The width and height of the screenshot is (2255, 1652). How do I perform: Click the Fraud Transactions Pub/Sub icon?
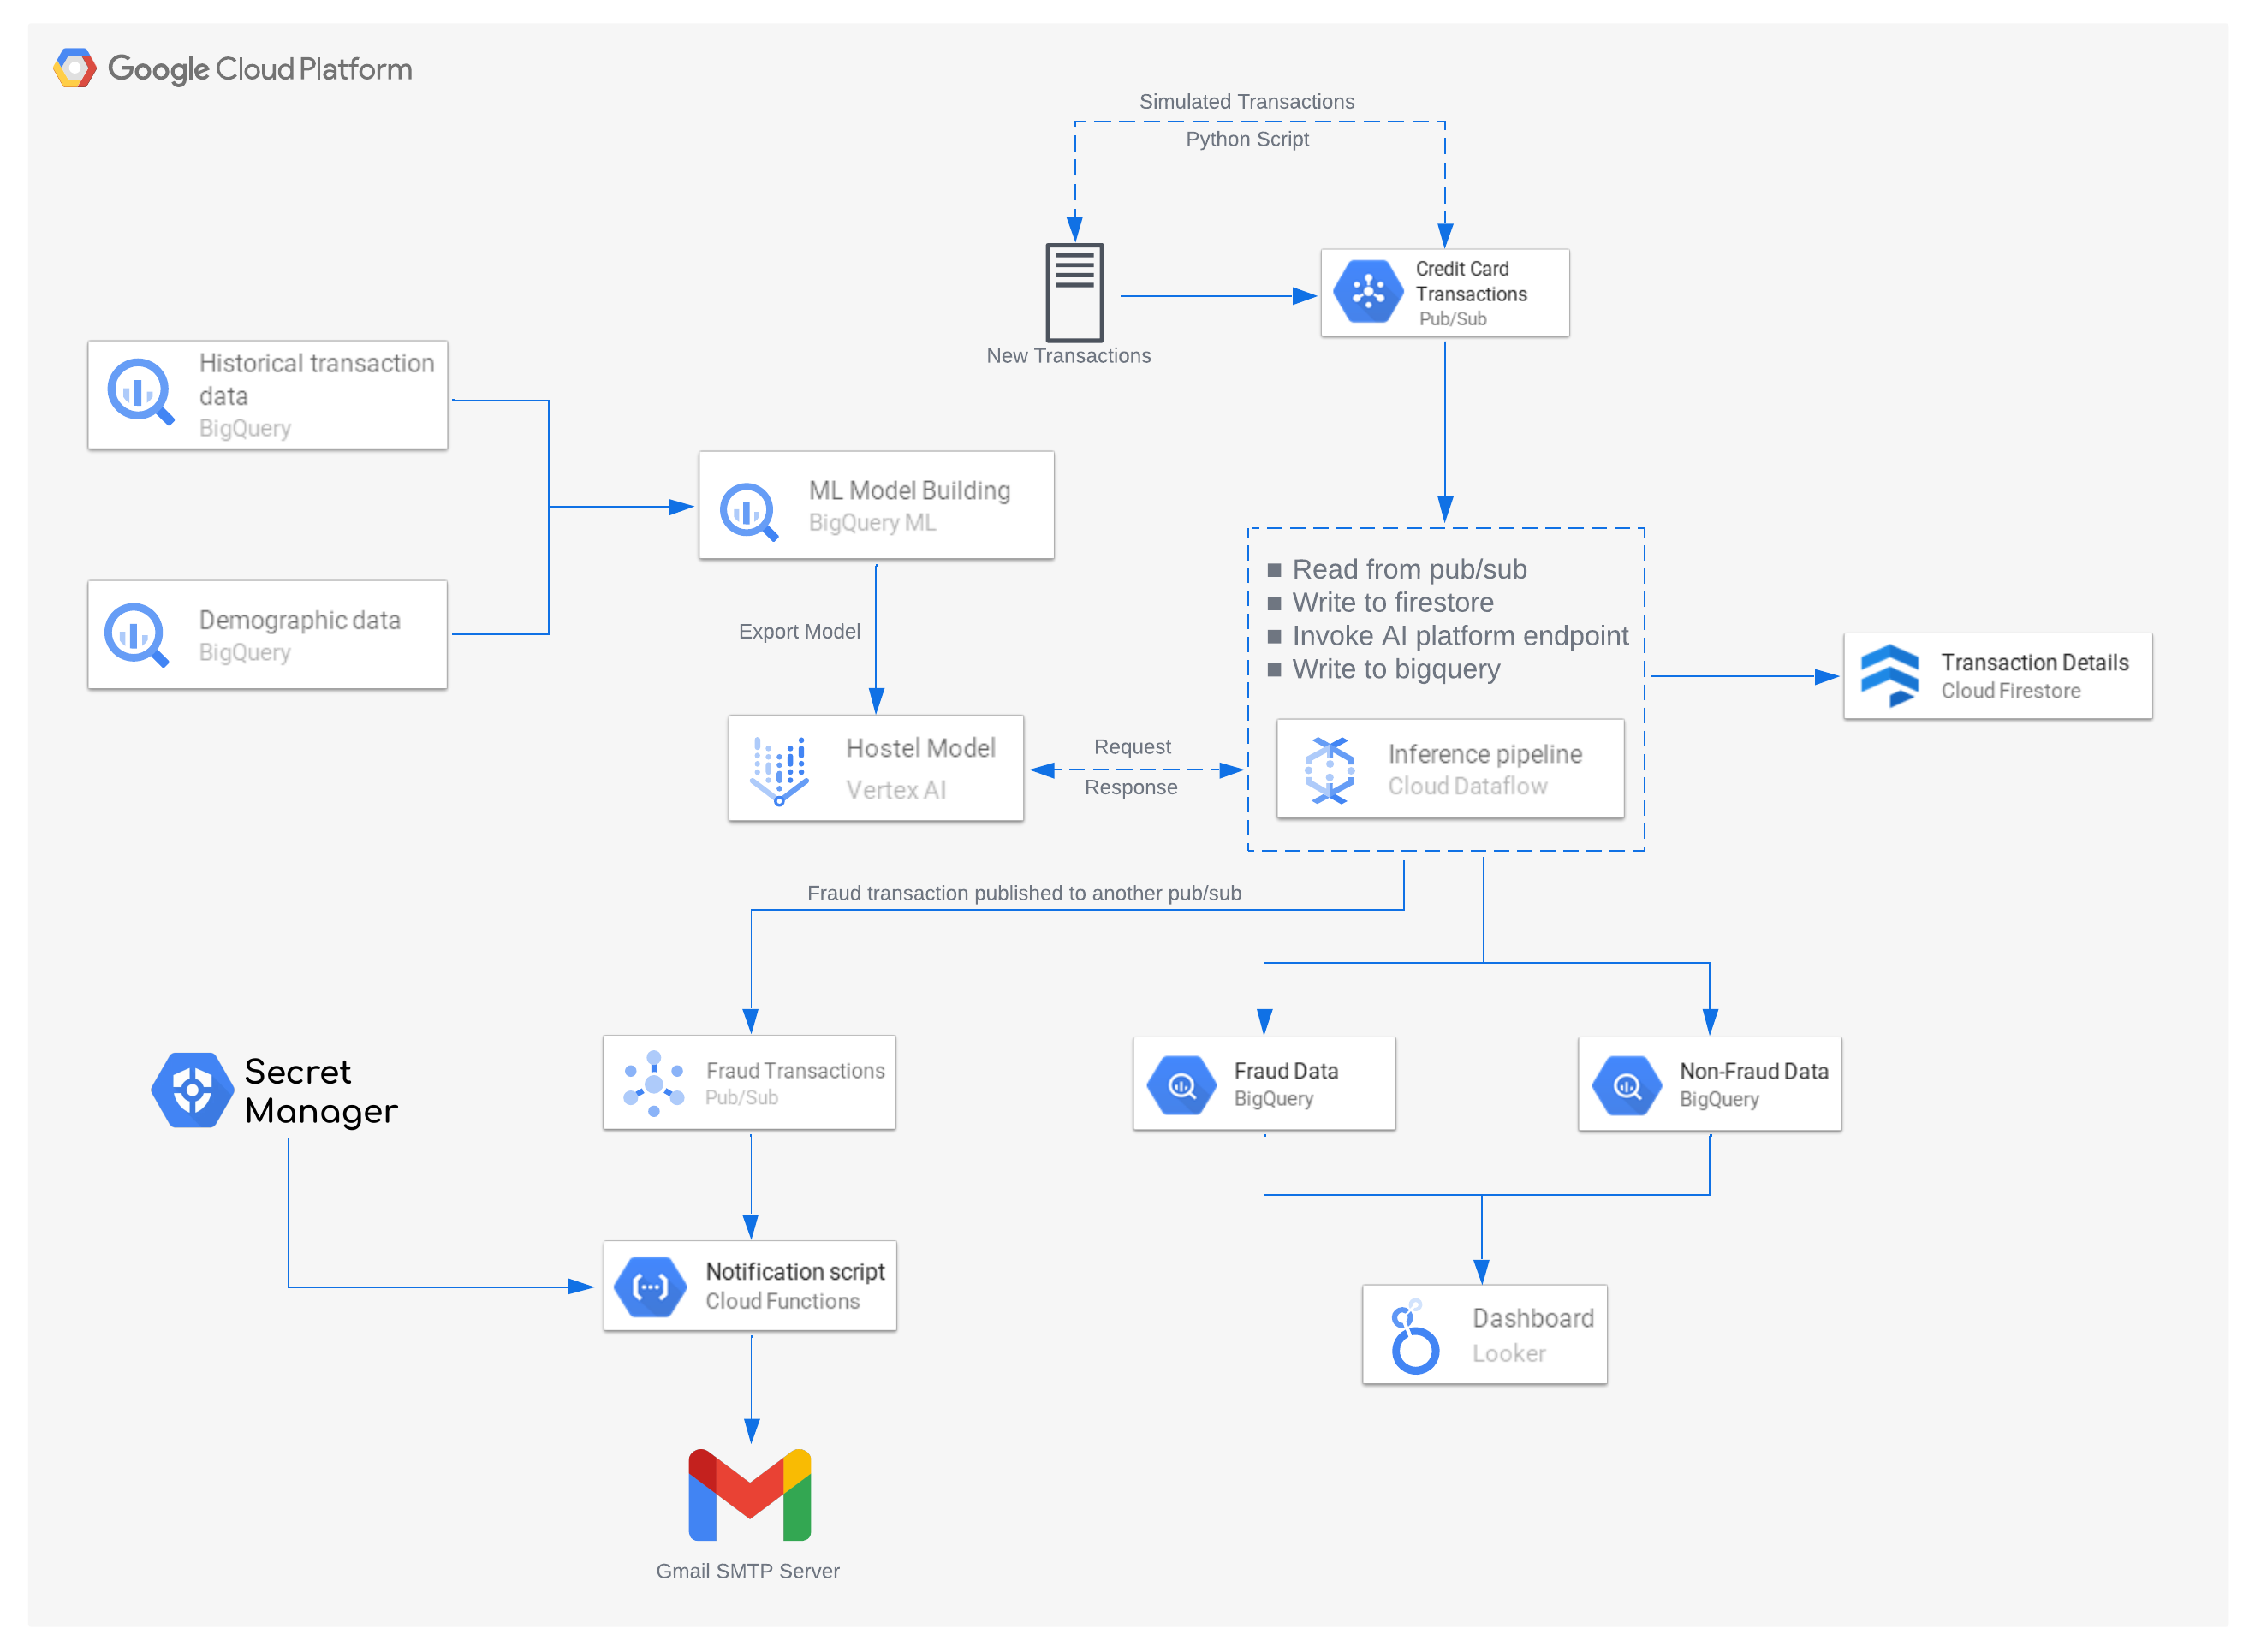653,1084
